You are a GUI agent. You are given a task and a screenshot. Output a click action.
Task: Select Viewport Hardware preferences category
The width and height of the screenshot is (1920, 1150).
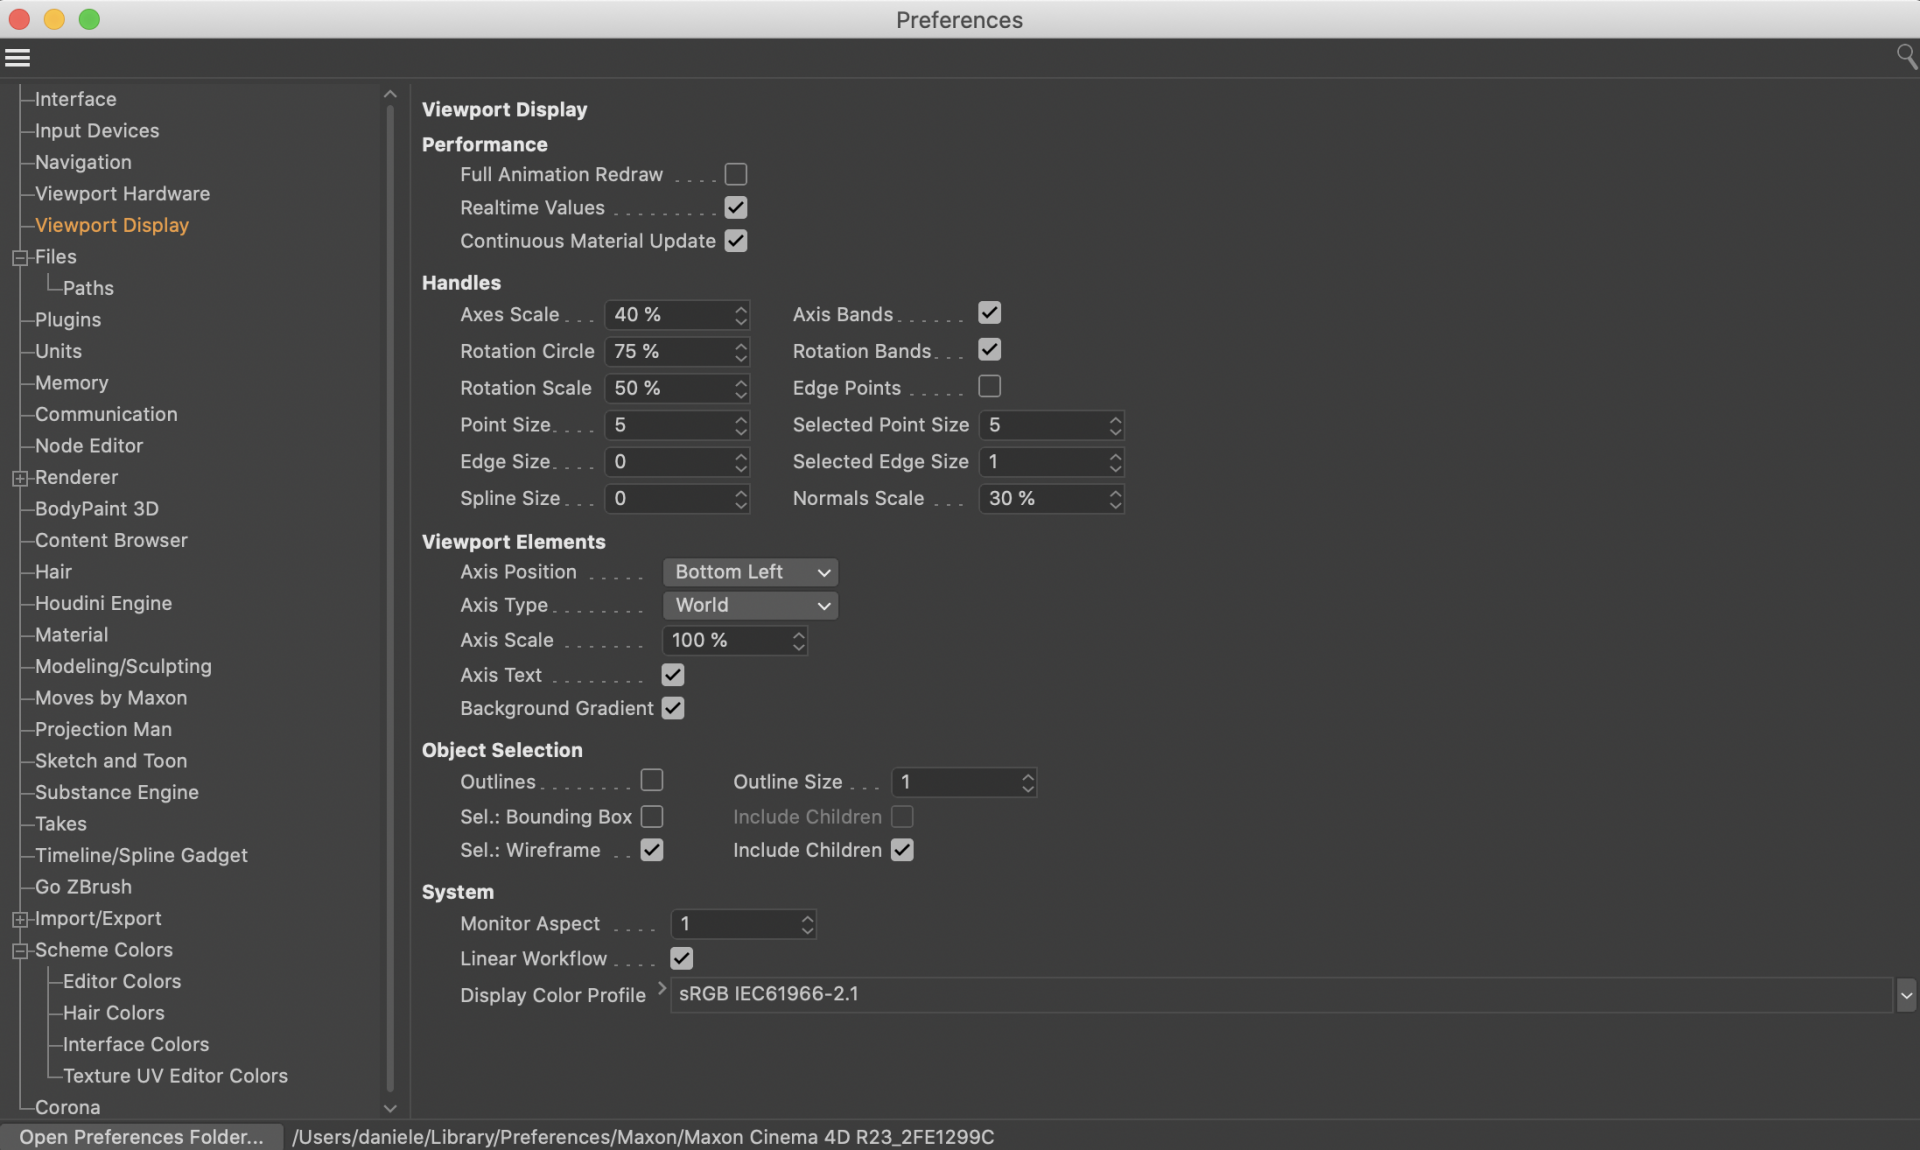122,194
